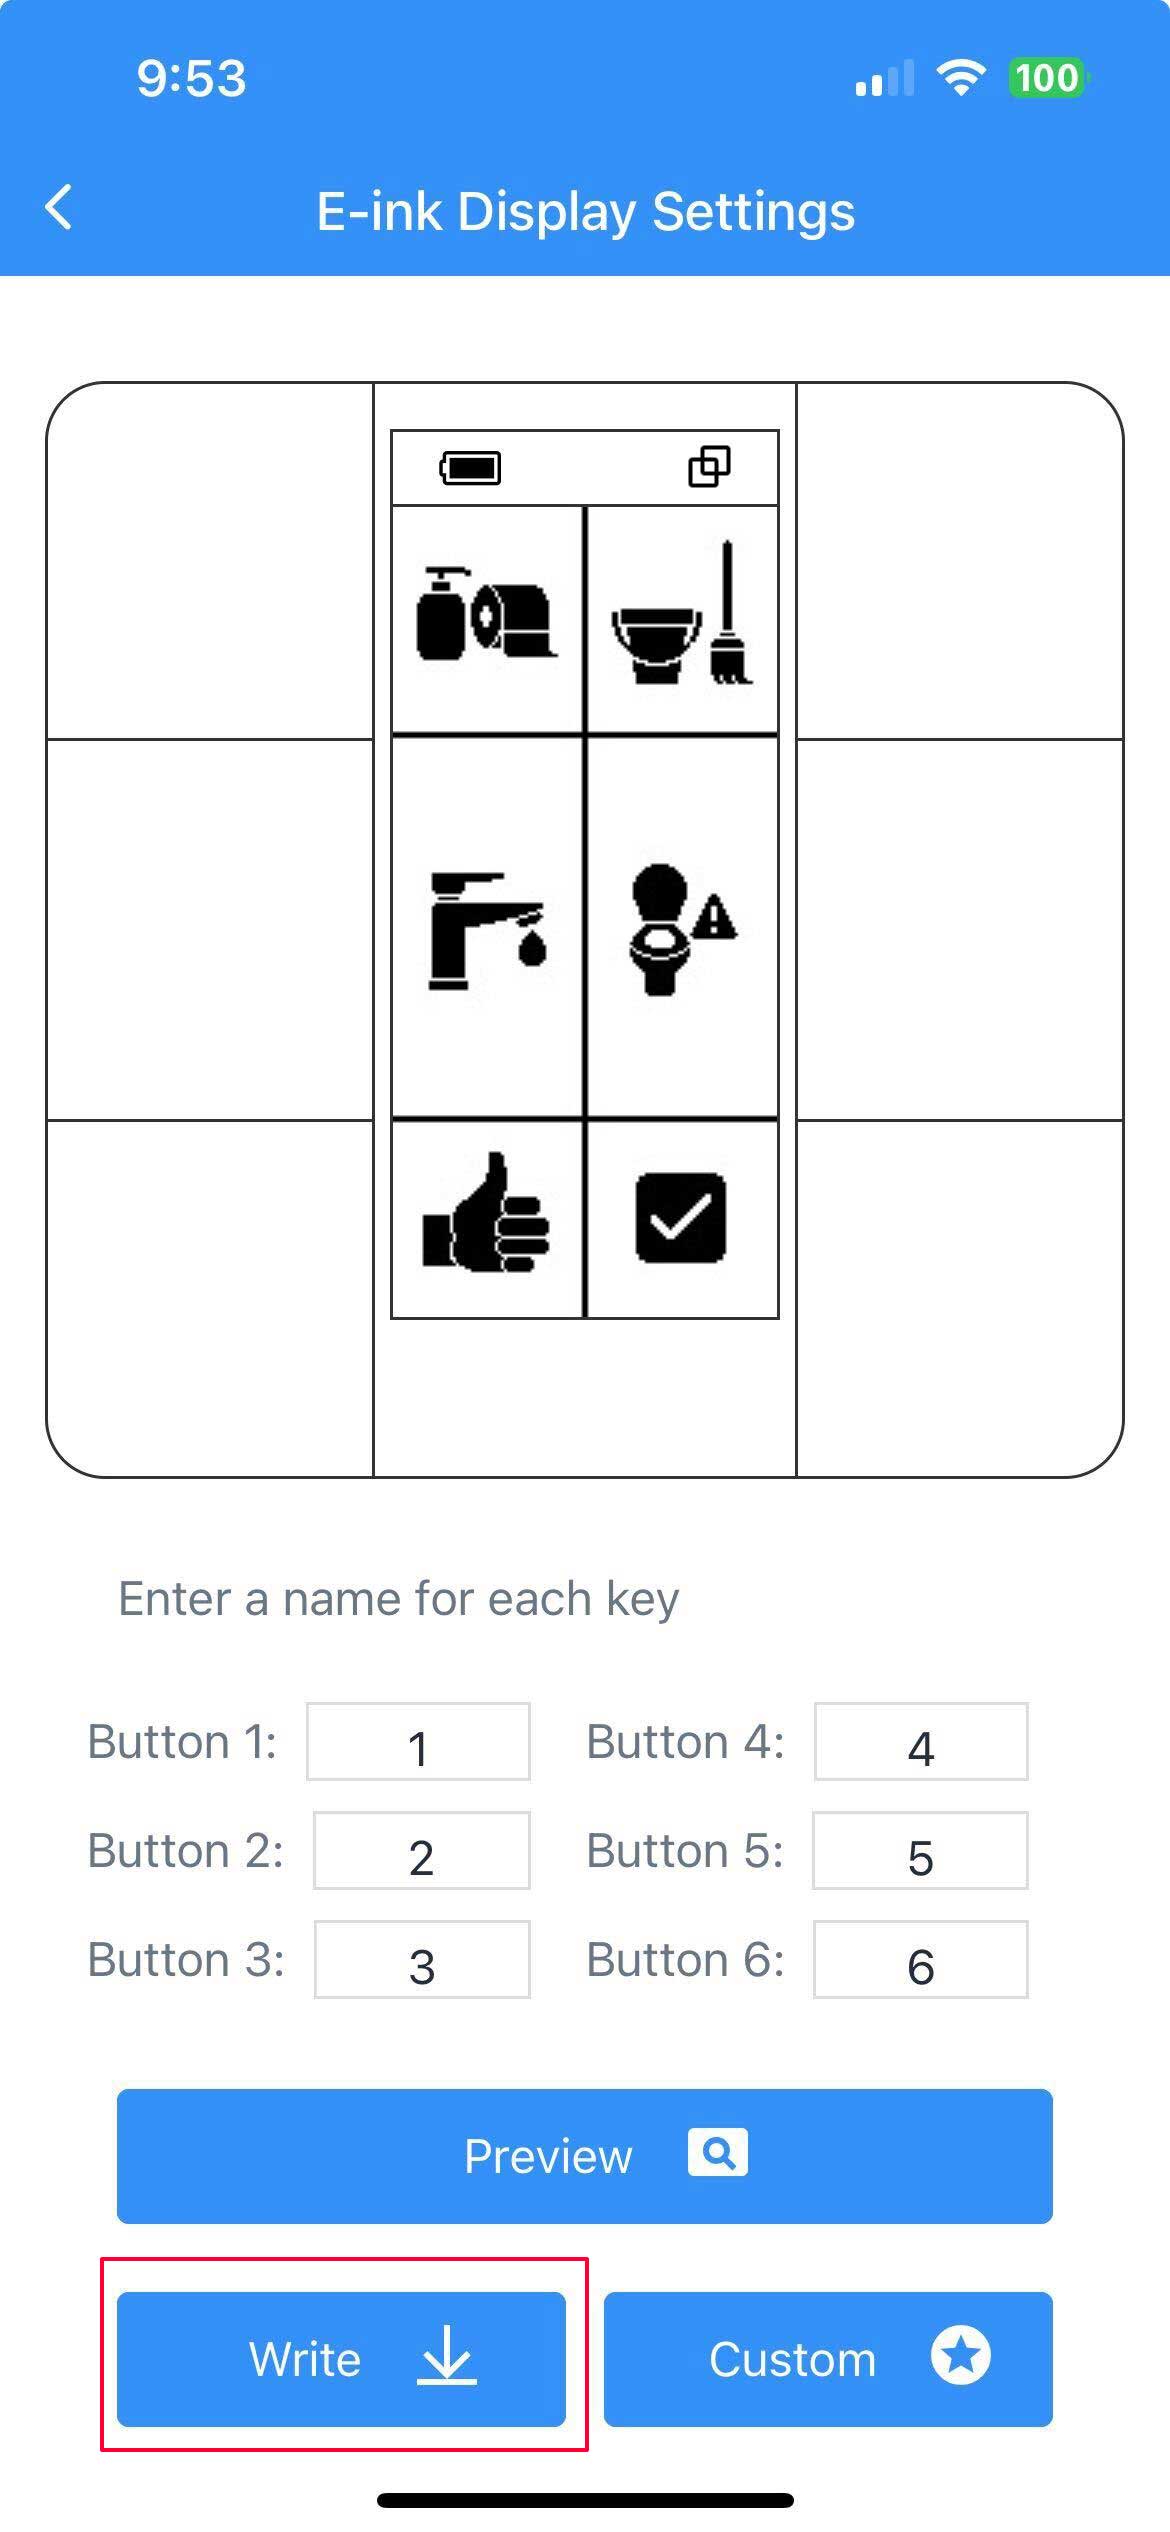Image resolution: width=1170 pixels, height=2532 pixels.
Task: Tap the overlapping squares copy icon
Action: 709,466
